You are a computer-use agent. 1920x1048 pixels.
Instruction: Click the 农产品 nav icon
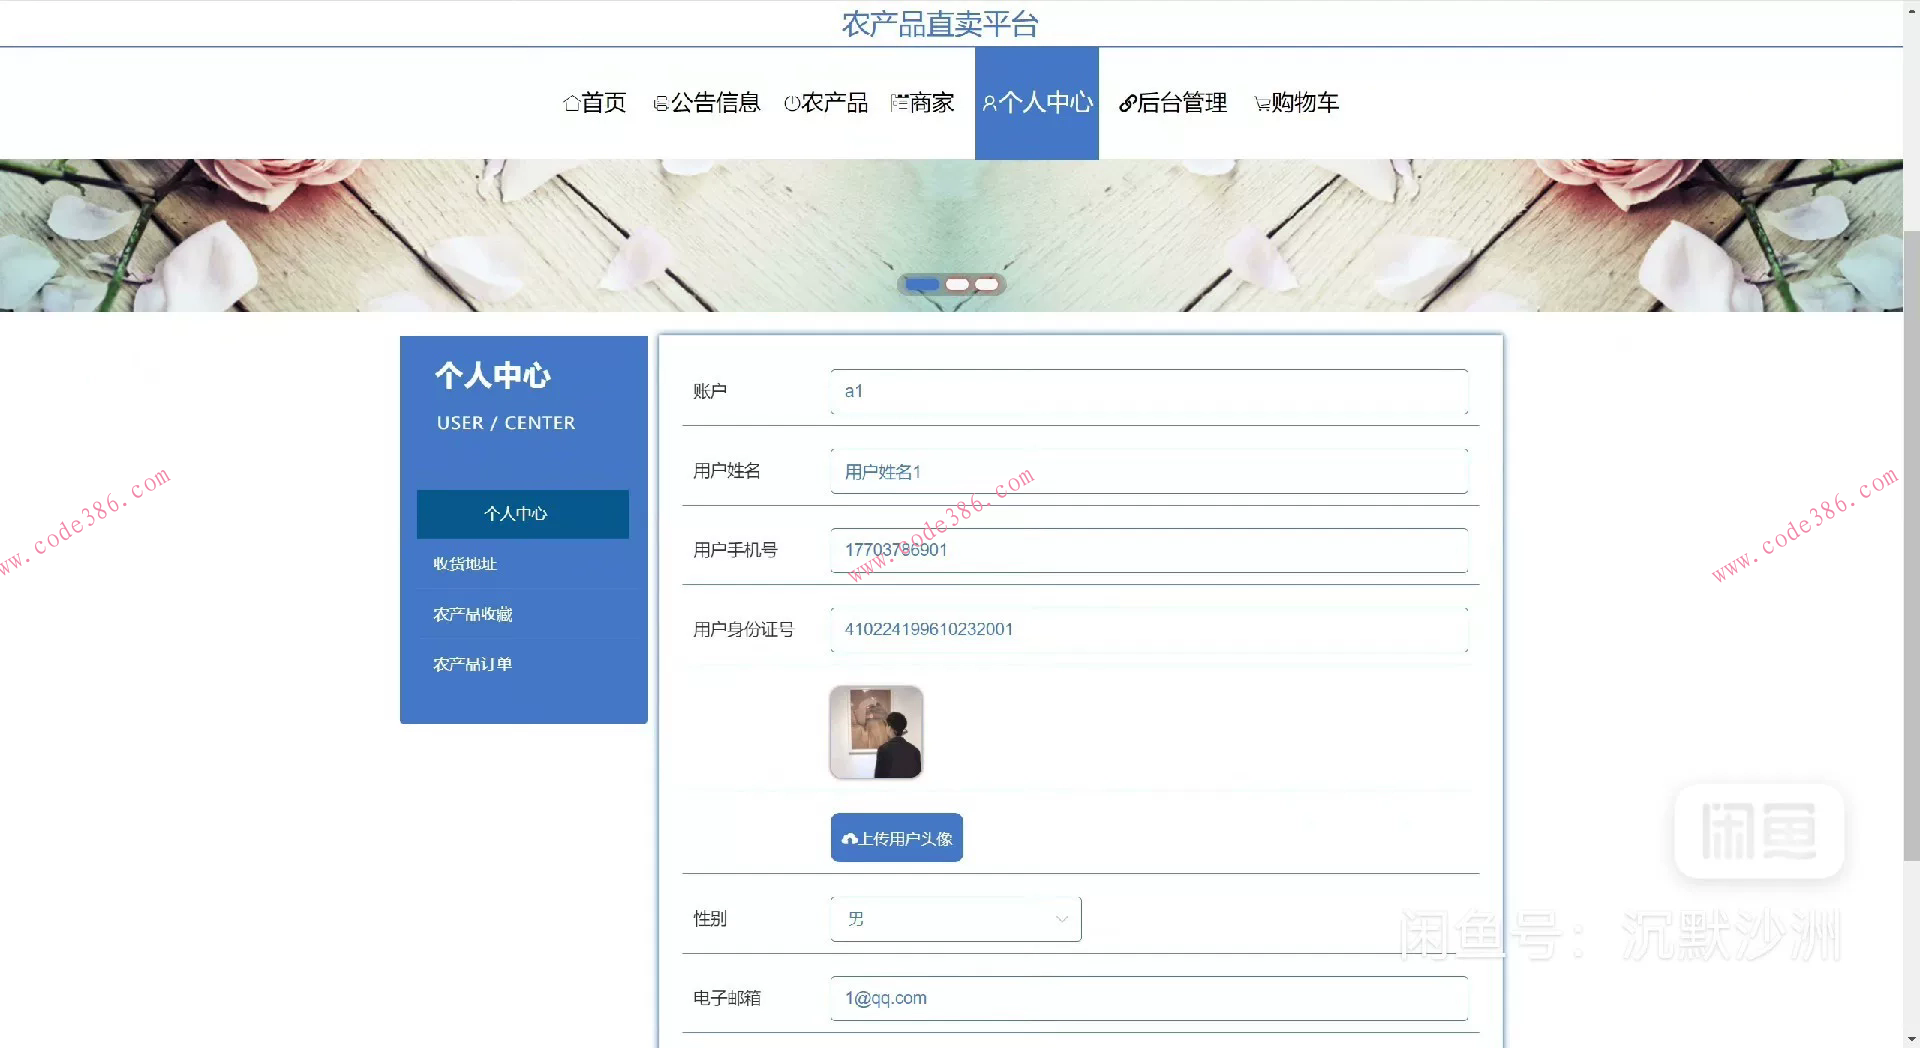791,103
